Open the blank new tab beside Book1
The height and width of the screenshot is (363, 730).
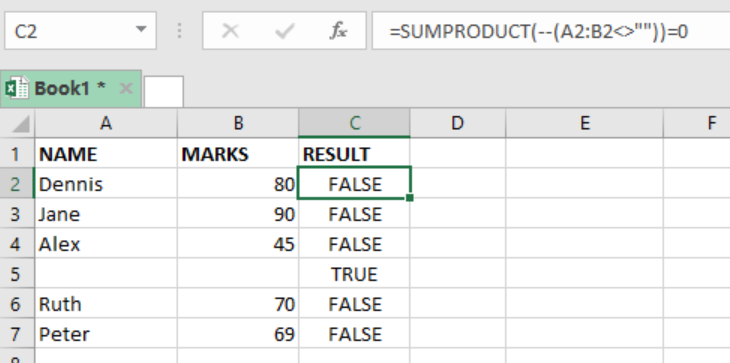click(163, 91)
